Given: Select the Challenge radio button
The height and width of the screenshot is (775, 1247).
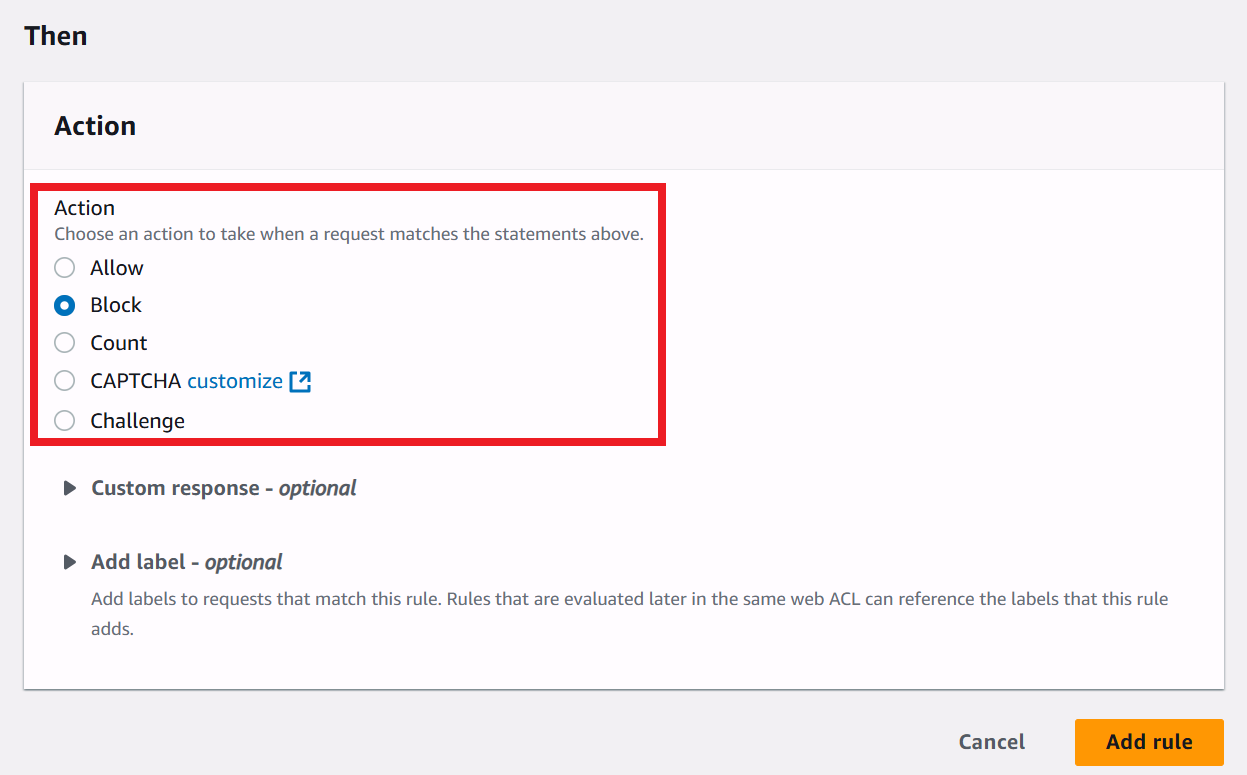Looking at the screenshot, I should point(65,421).
